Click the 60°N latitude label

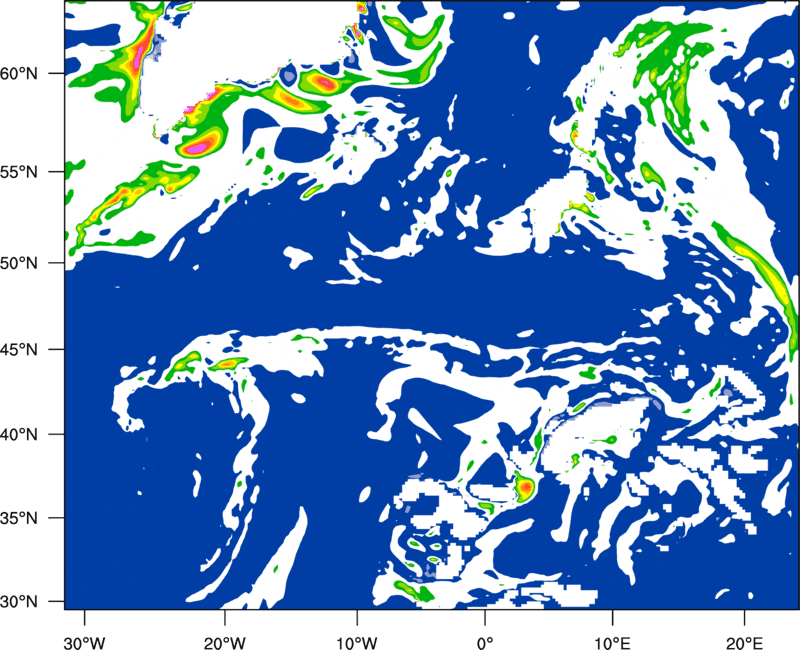tap(19, 73)
